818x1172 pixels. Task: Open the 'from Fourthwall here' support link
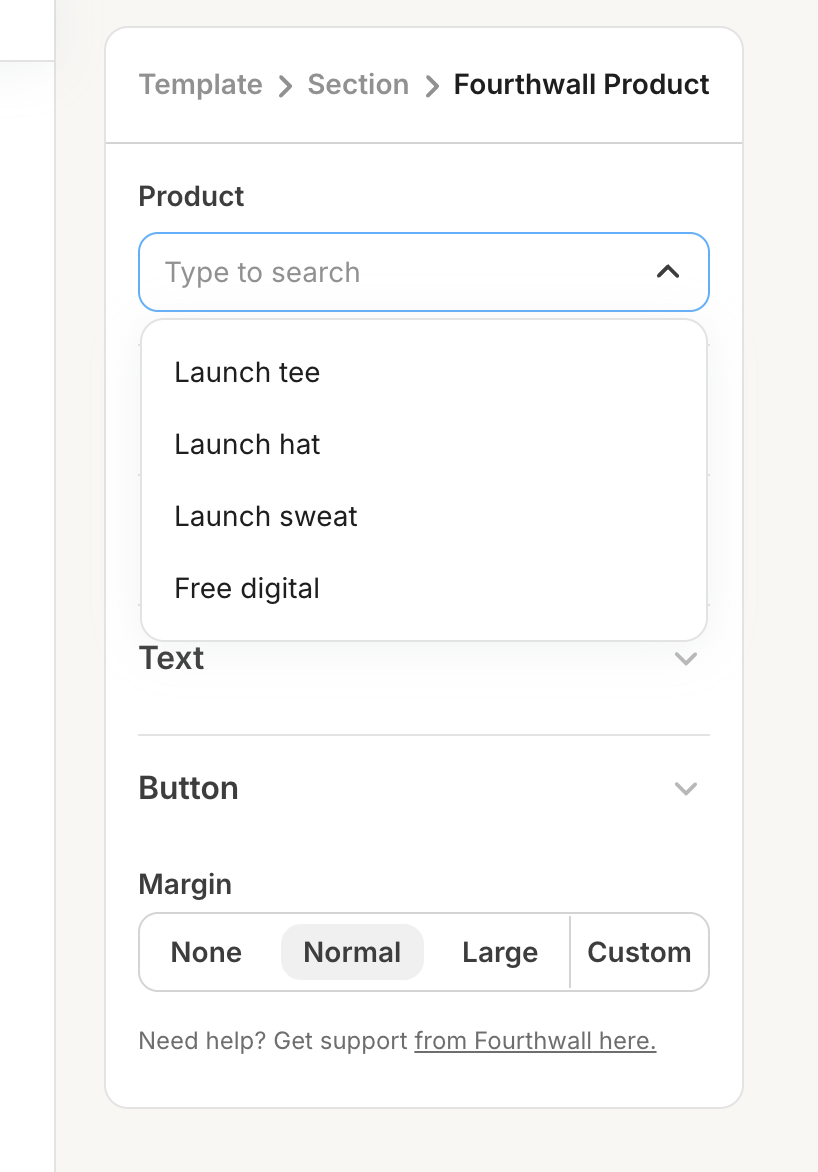[535, 1041]
